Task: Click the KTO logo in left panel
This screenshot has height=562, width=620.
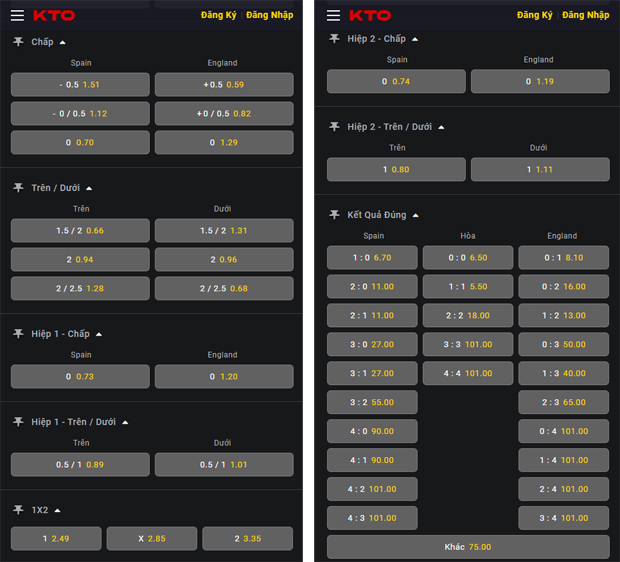Action: (54, 16)
